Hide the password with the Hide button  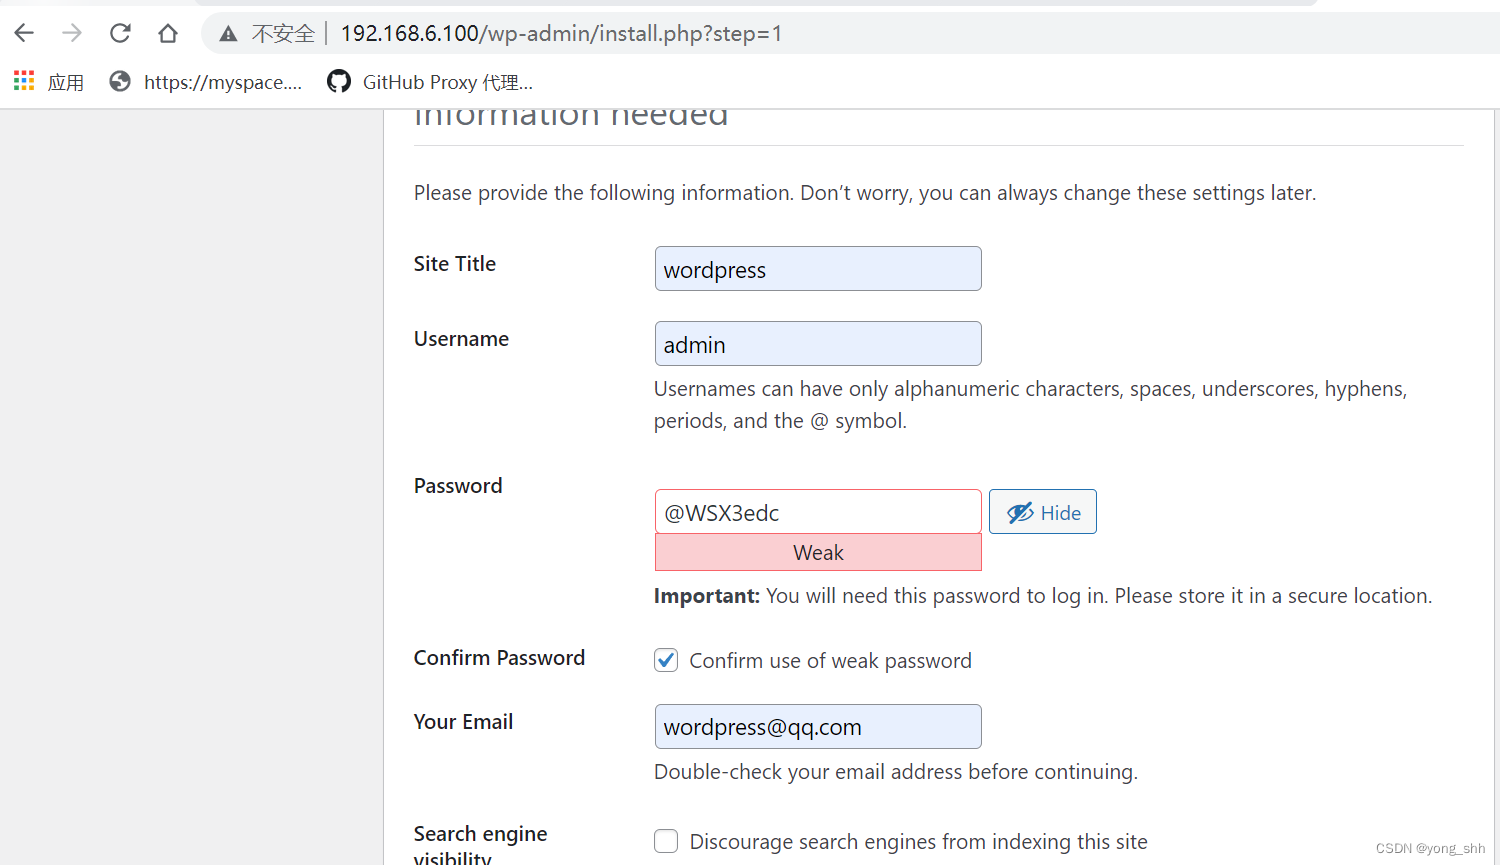tap(1043, 512)
